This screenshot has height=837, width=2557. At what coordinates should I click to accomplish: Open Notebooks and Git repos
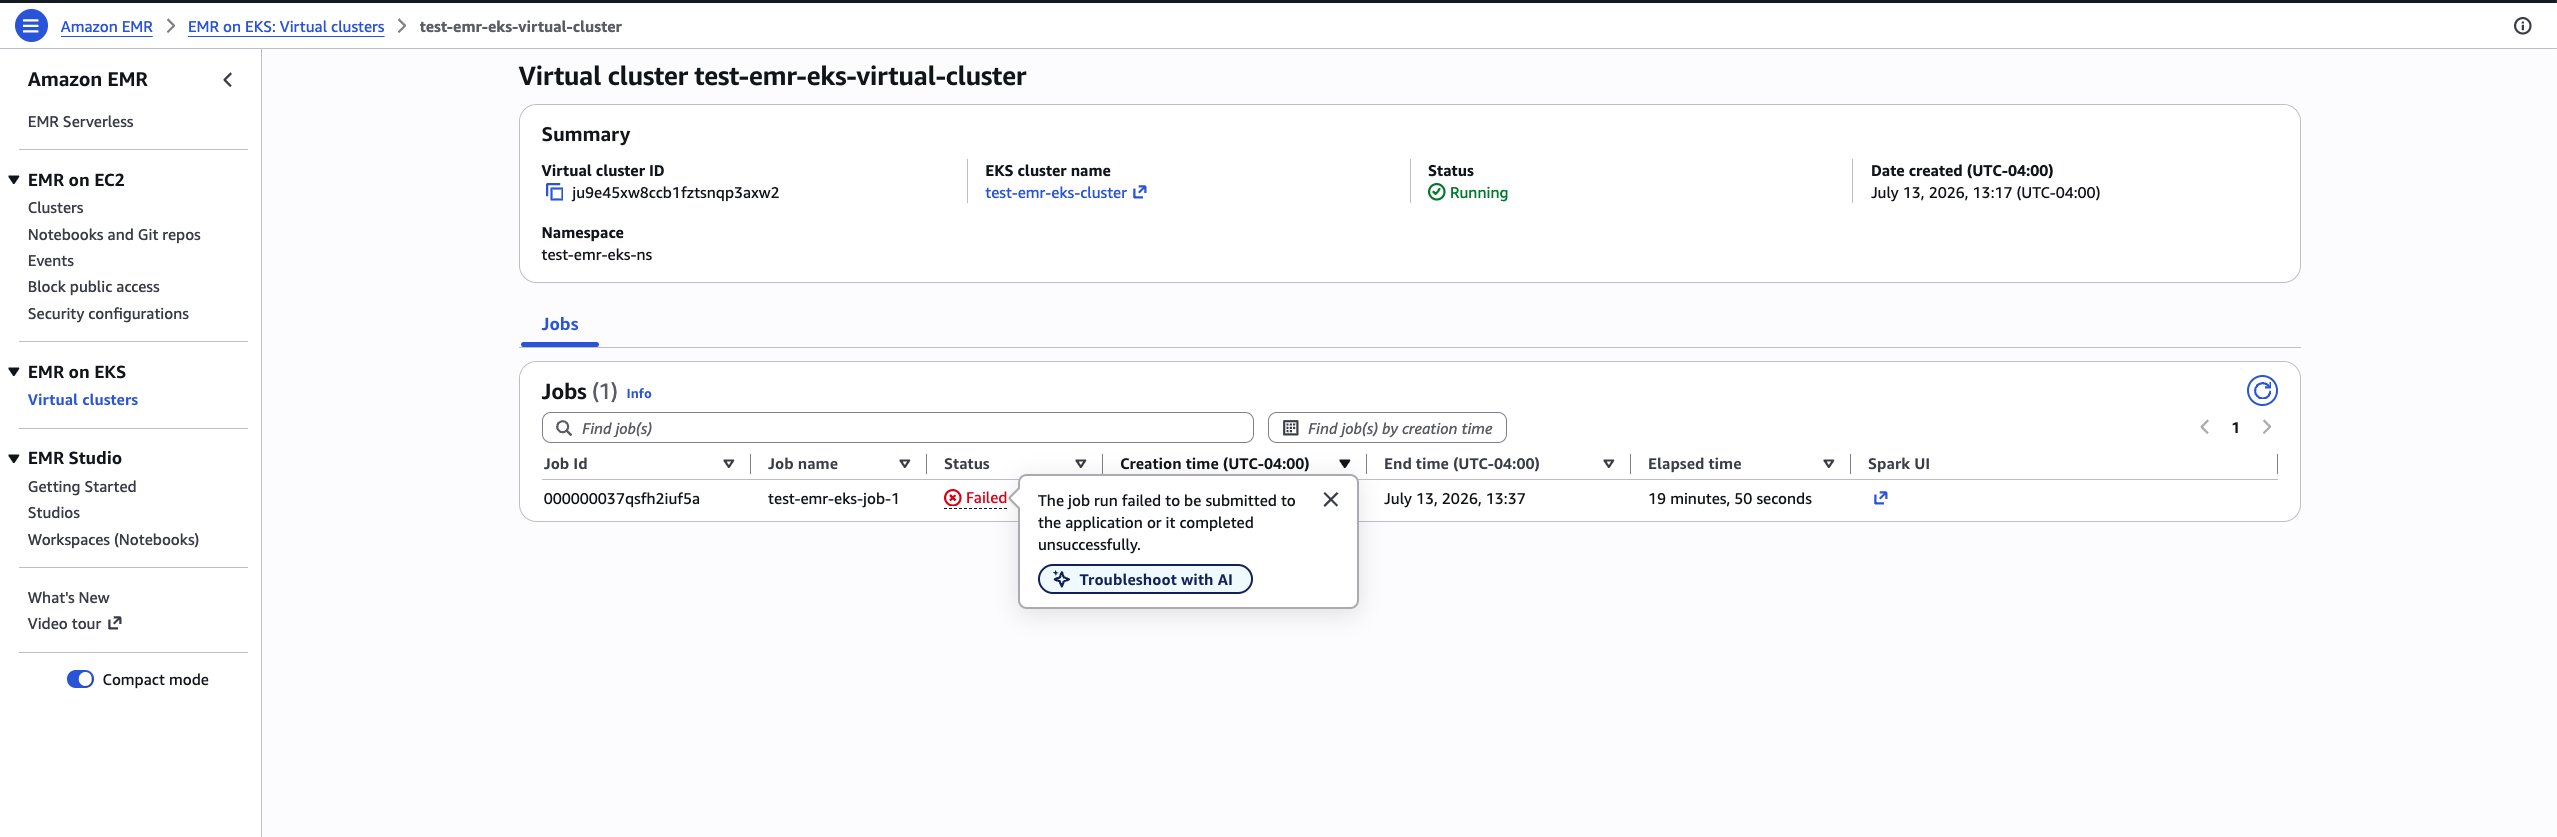pos(114,235)
